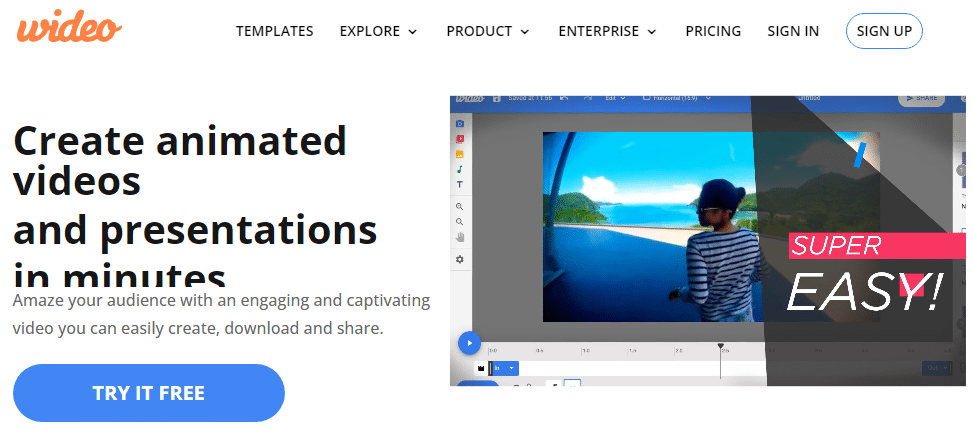Go to the Pricing page

pos(713,31)
